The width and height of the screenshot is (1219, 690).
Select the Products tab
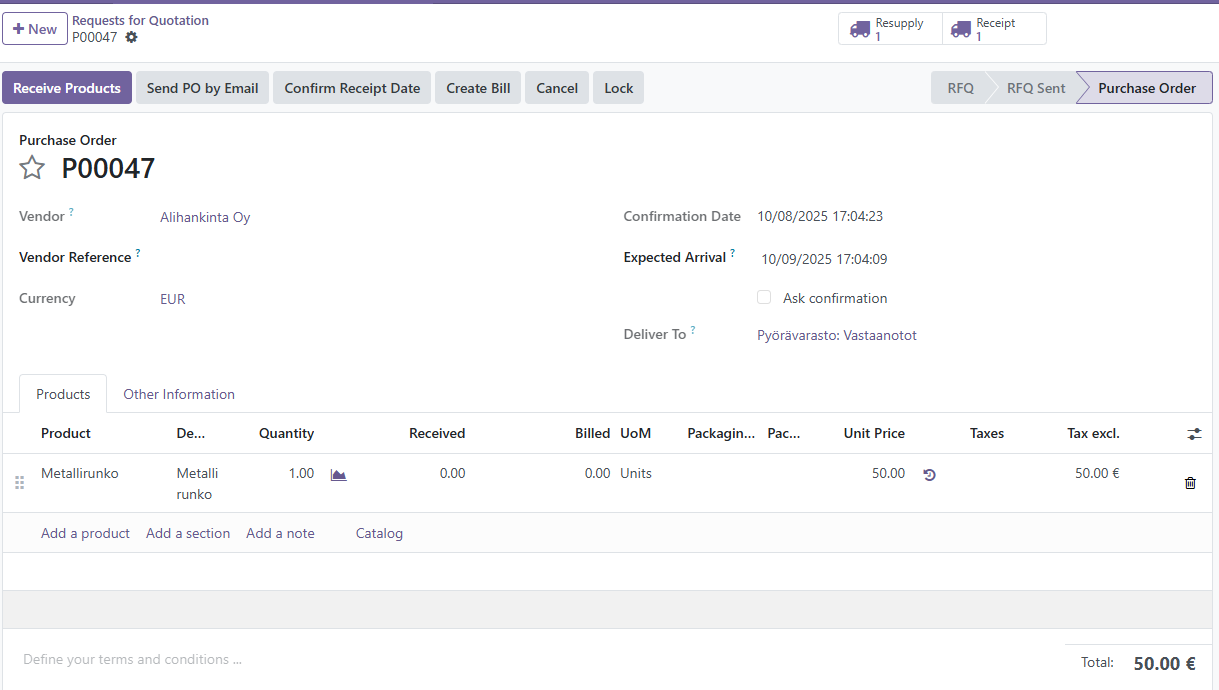click(63, 394)
